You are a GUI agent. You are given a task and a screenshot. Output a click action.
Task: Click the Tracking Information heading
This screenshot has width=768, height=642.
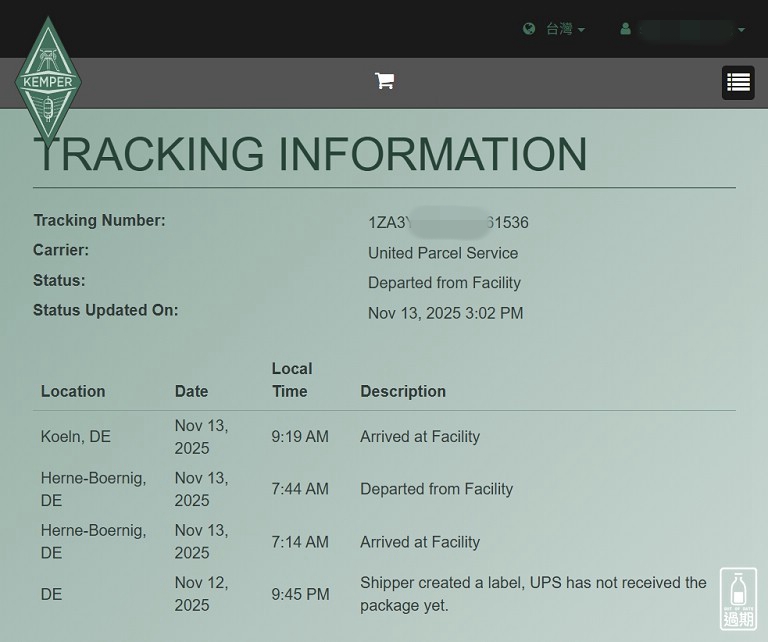(x=310, y=154)
